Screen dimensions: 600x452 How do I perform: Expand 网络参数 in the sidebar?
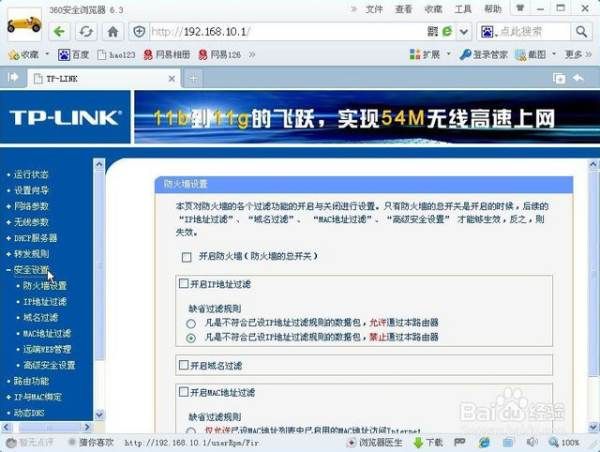(31, 206)
